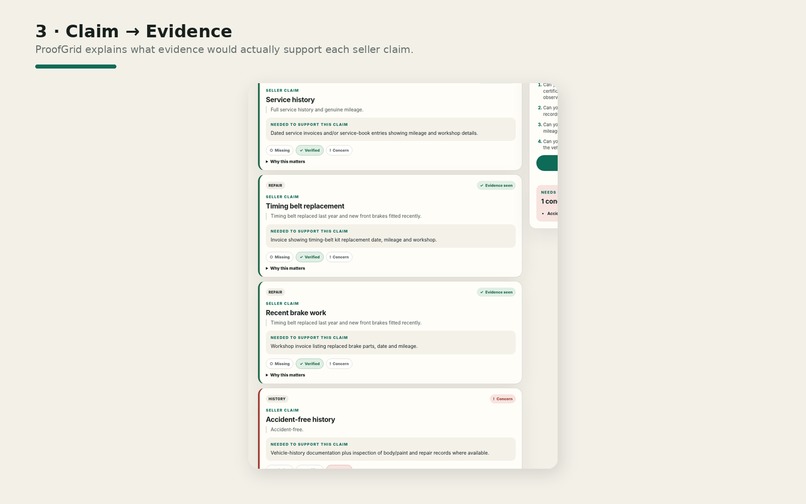Click the 'Service history' claim title
The height and width of the screenshot is (504, 806).
pos(290,100)
